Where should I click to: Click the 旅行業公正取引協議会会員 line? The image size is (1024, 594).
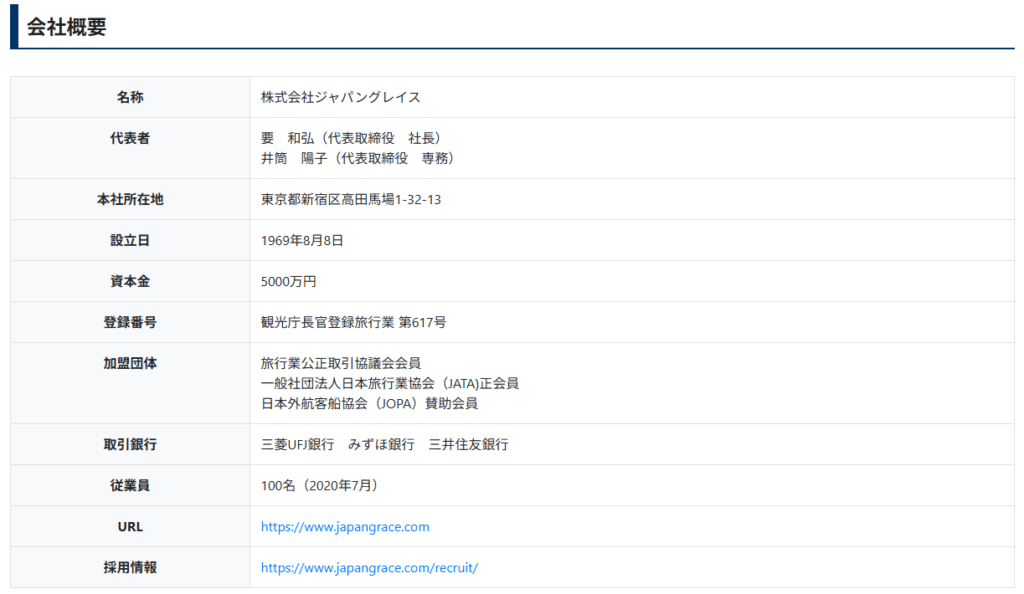[340, 363]
